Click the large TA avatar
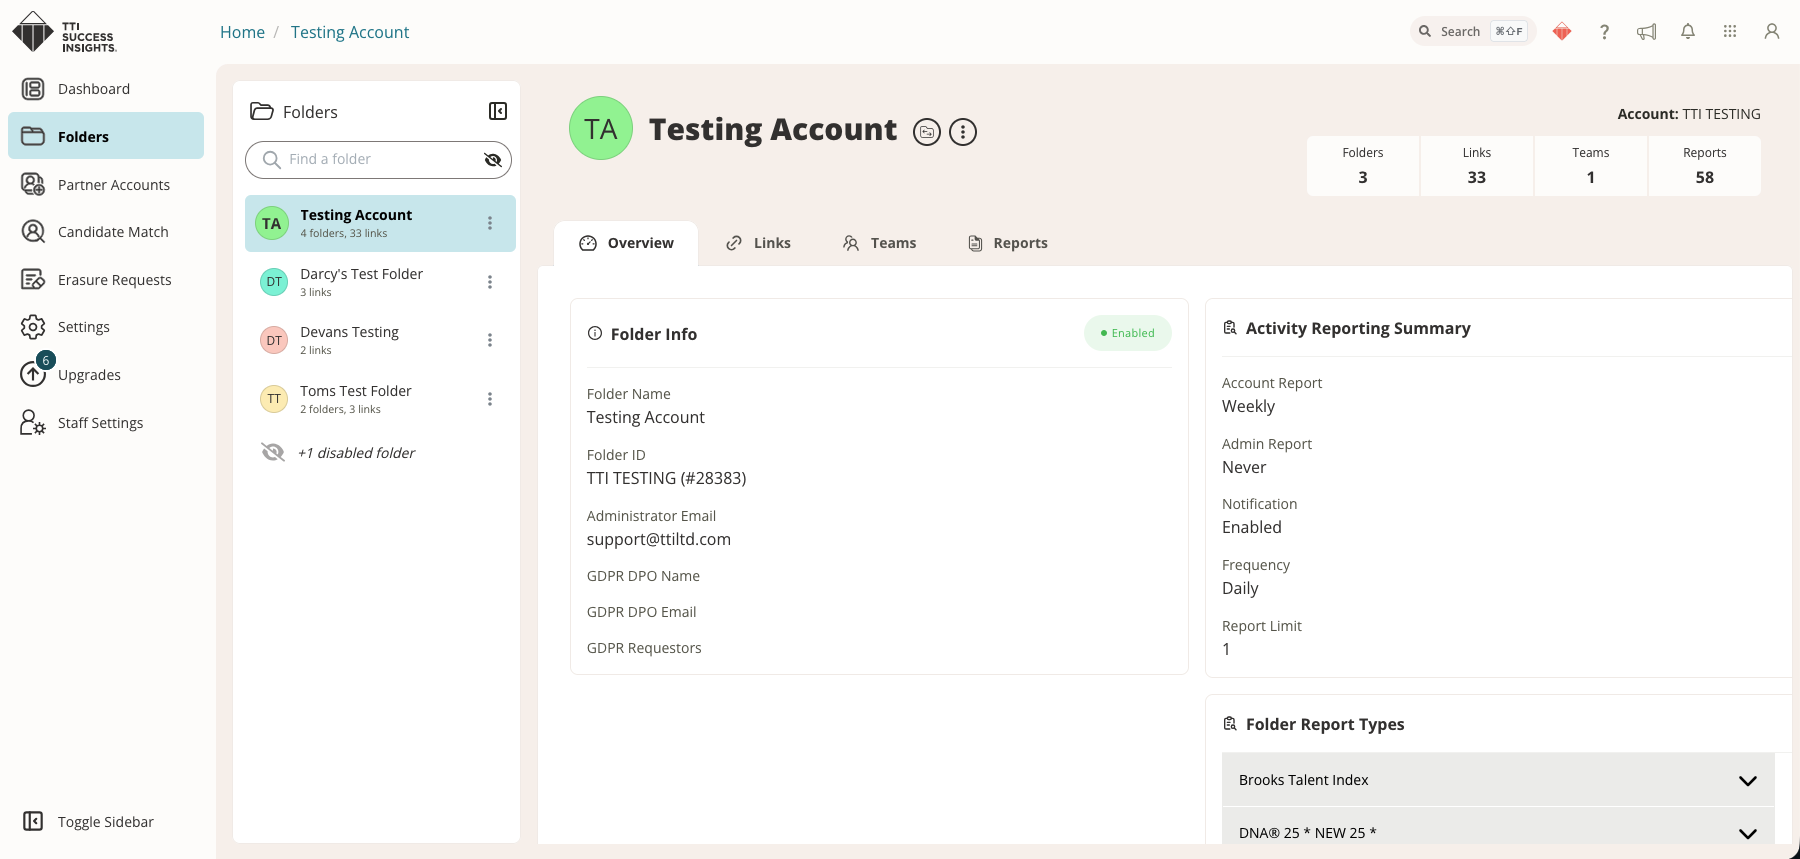The image size is (1800, 859). click(601, 128)
